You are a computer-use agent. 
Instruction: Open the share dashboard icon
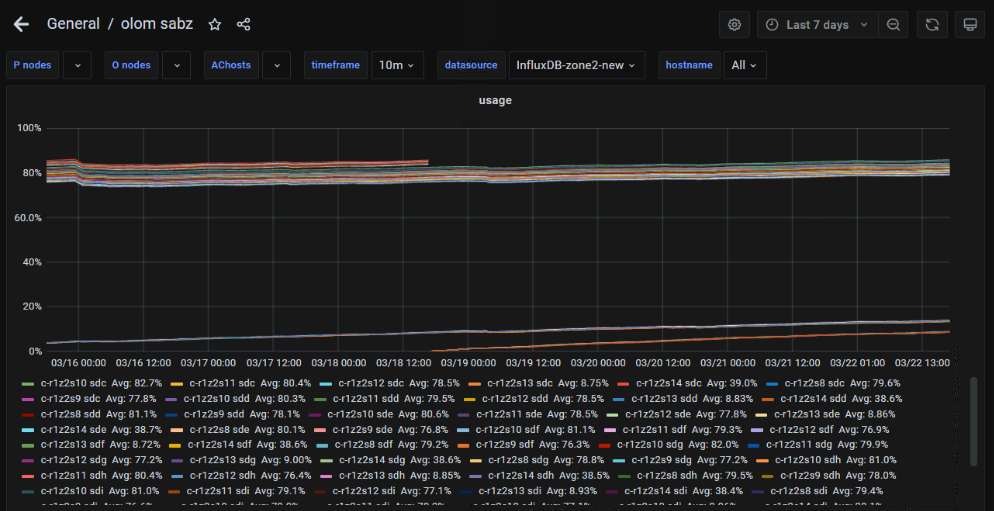click(x=244, y=24)
